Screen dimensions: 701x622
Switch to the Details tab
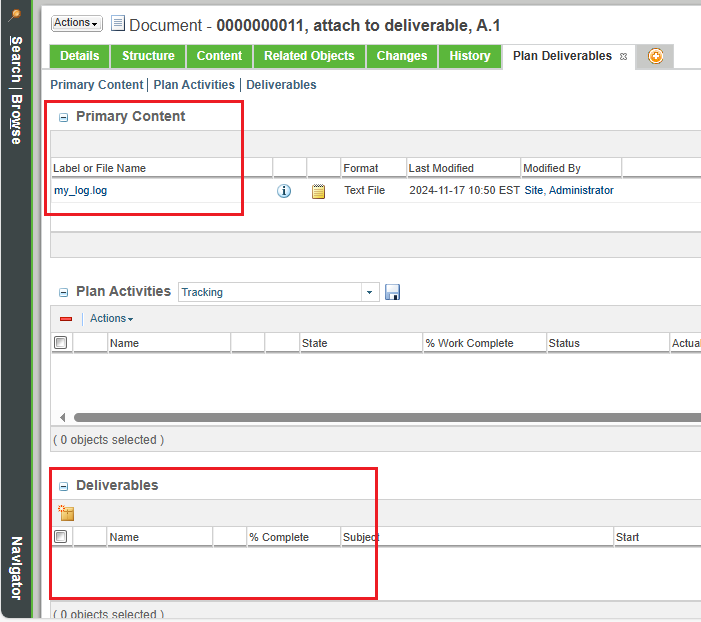79,56
